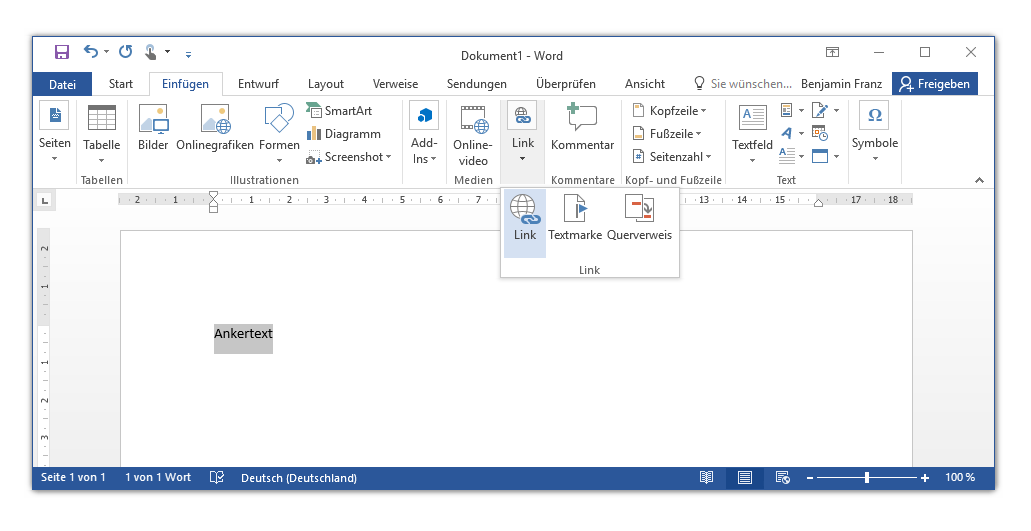Insert a Querverweis cross-reference
Viewport: 1031px width, 531px height.
pos(639,218)
